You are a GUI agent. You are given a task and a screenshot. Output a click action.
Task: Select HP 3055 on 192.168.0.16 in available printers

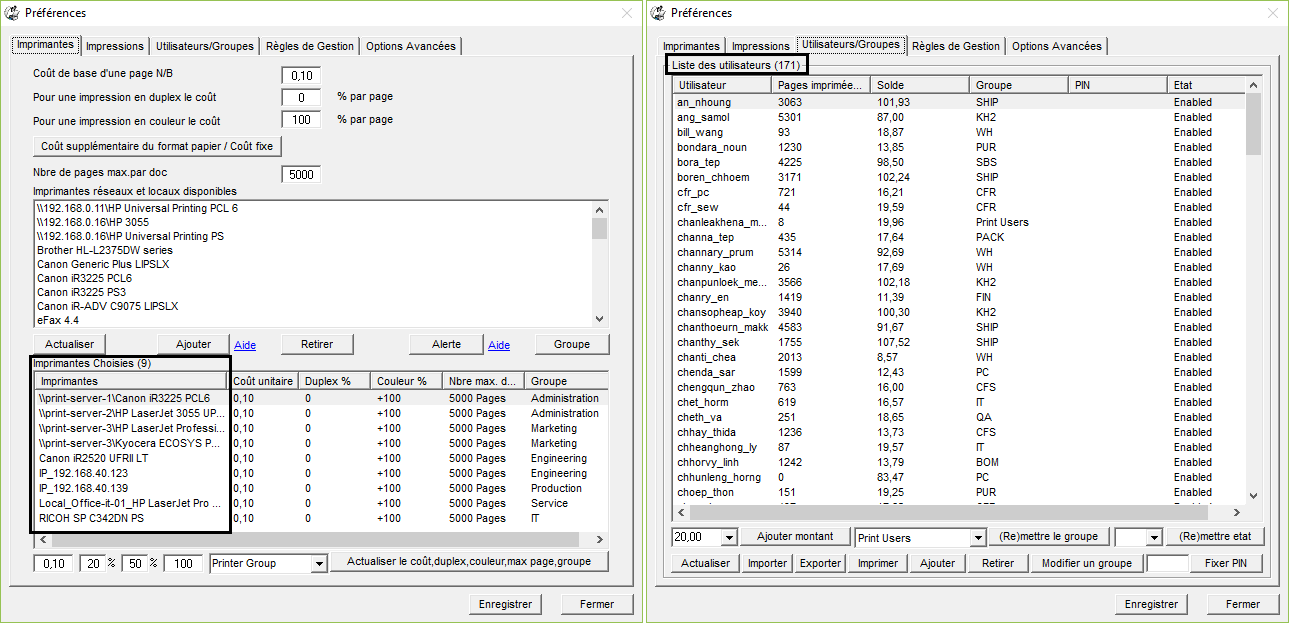[93, 224]
